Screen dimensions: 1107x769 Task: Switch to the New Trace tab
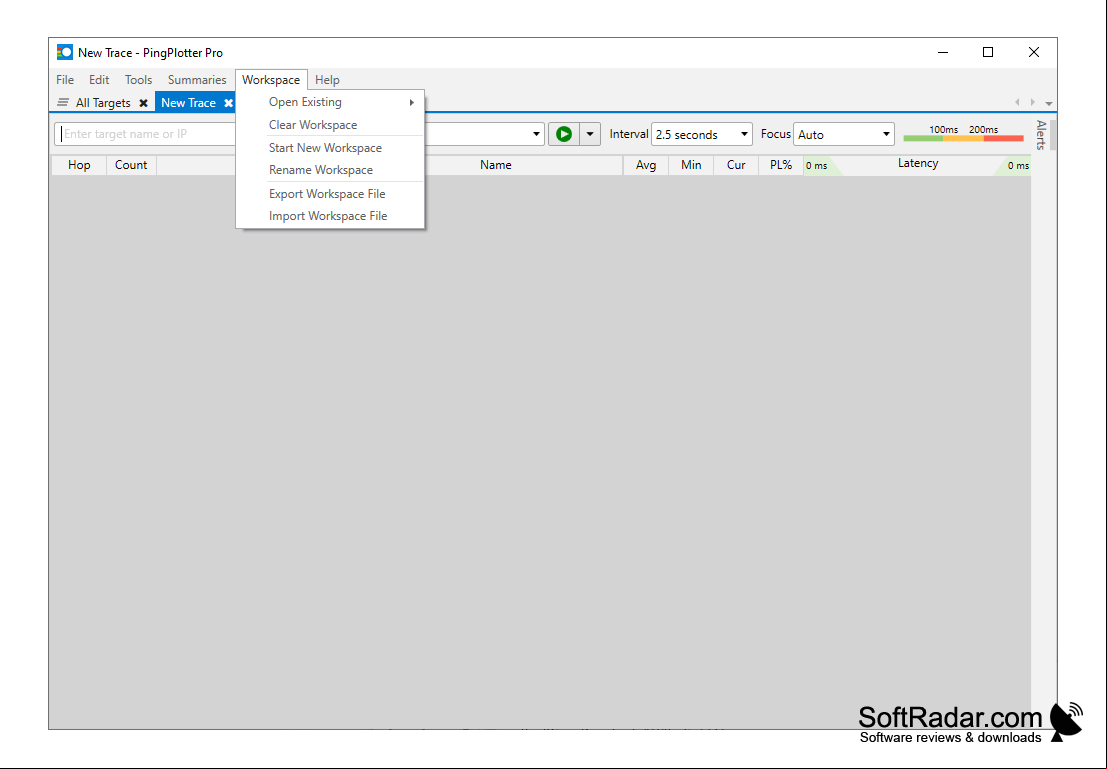tap(189, 103)
